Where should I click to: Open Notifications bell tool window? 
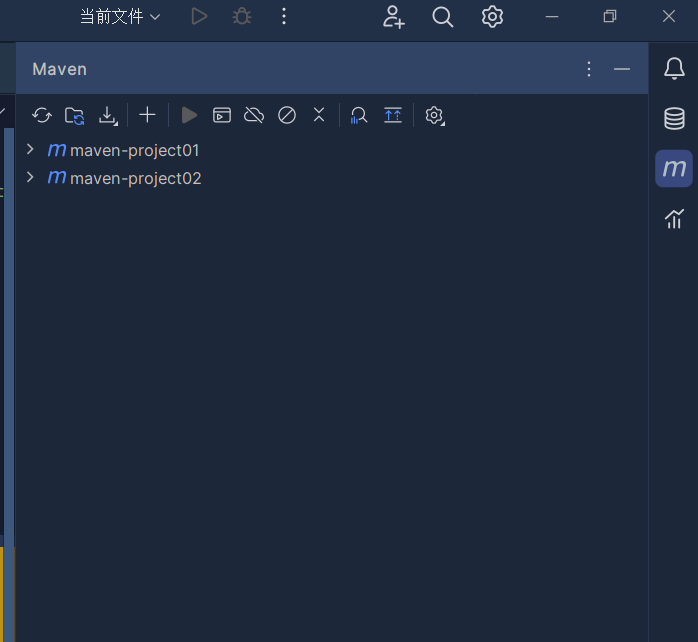tap(674, 68)
